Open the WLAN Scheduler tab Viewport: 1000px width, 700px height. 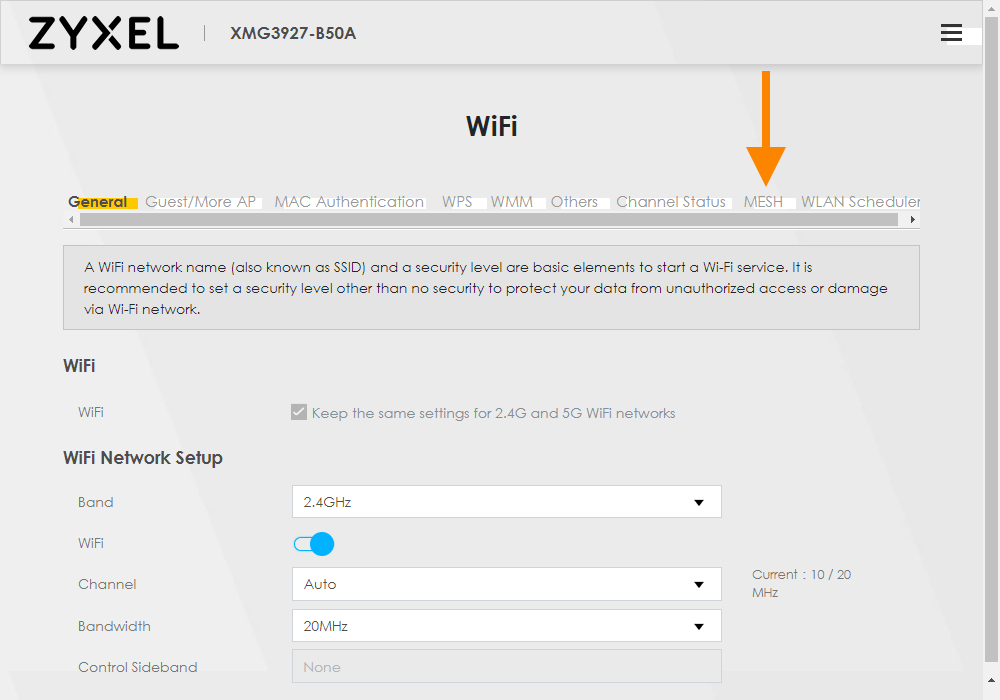860,202
